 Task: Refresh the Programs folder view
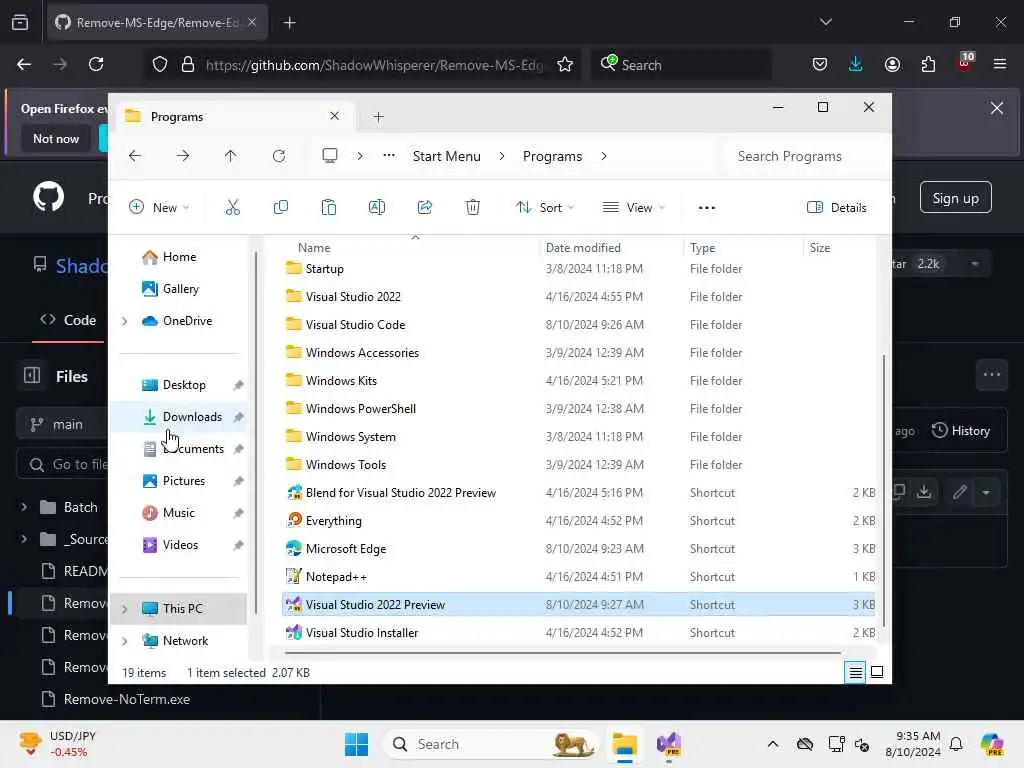(x=279, y=156)
